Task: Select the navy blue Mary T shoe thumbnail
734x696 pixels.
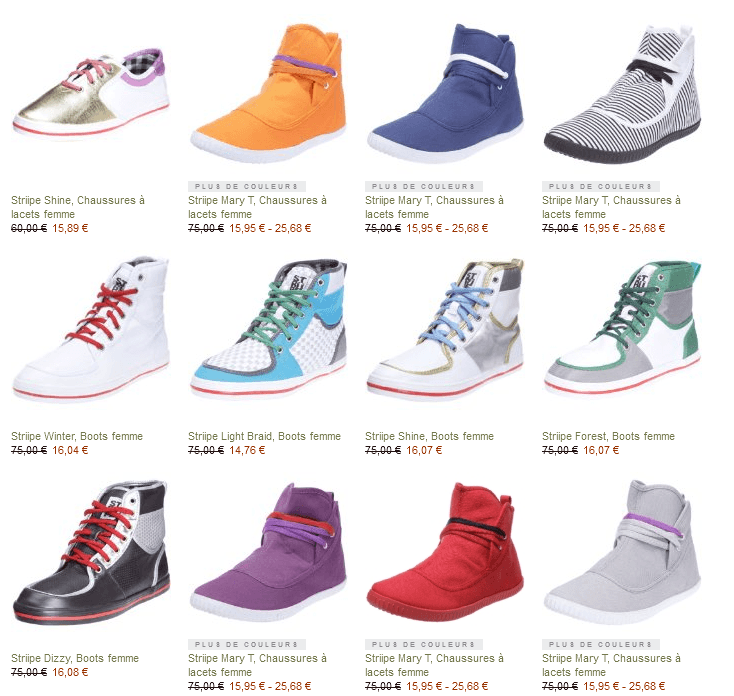Action: click(x=445, y=93)
